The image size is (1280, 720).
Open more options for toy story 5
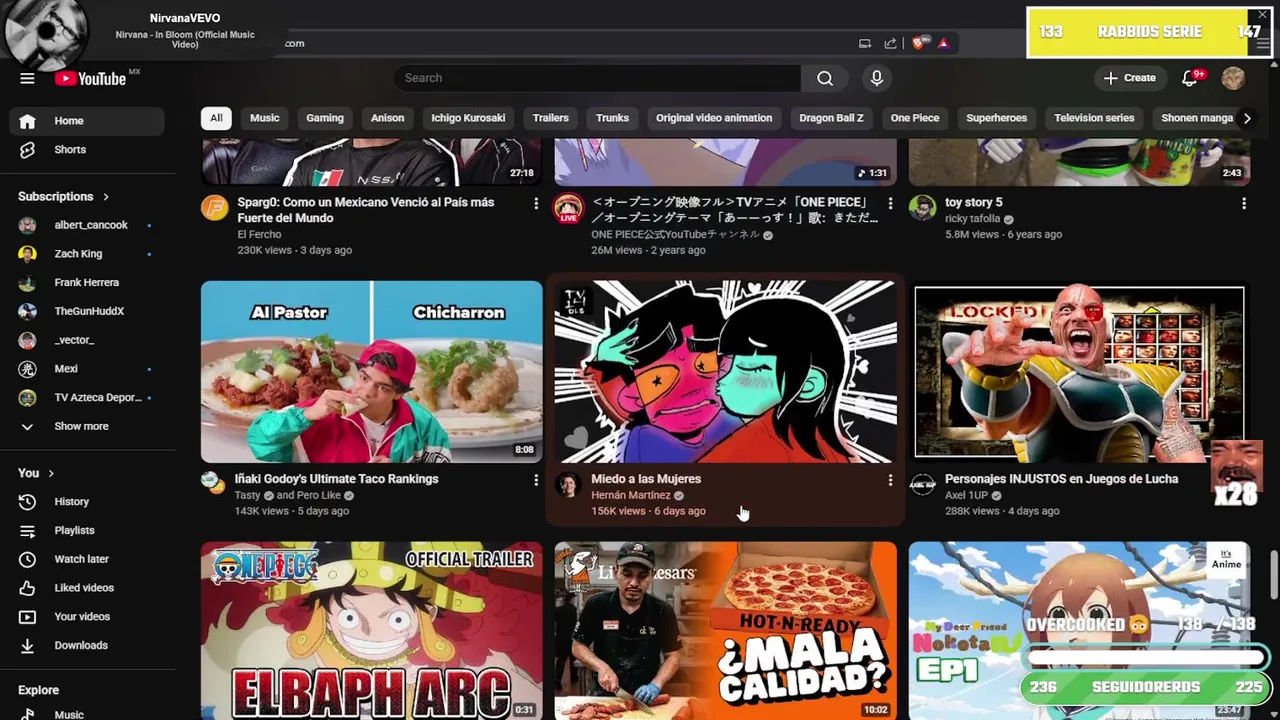coord(1244,204)
